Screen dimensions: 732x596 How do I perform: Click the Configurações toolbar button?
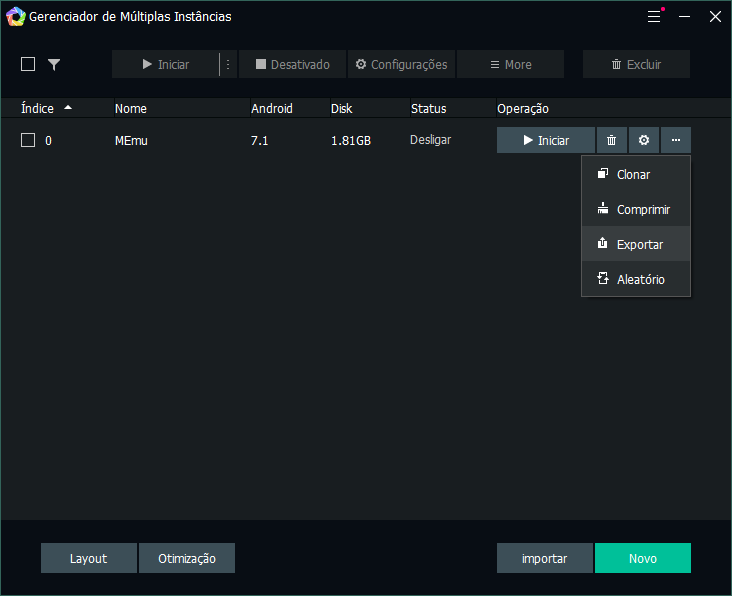pyautogui.click(x=401, y=64)
